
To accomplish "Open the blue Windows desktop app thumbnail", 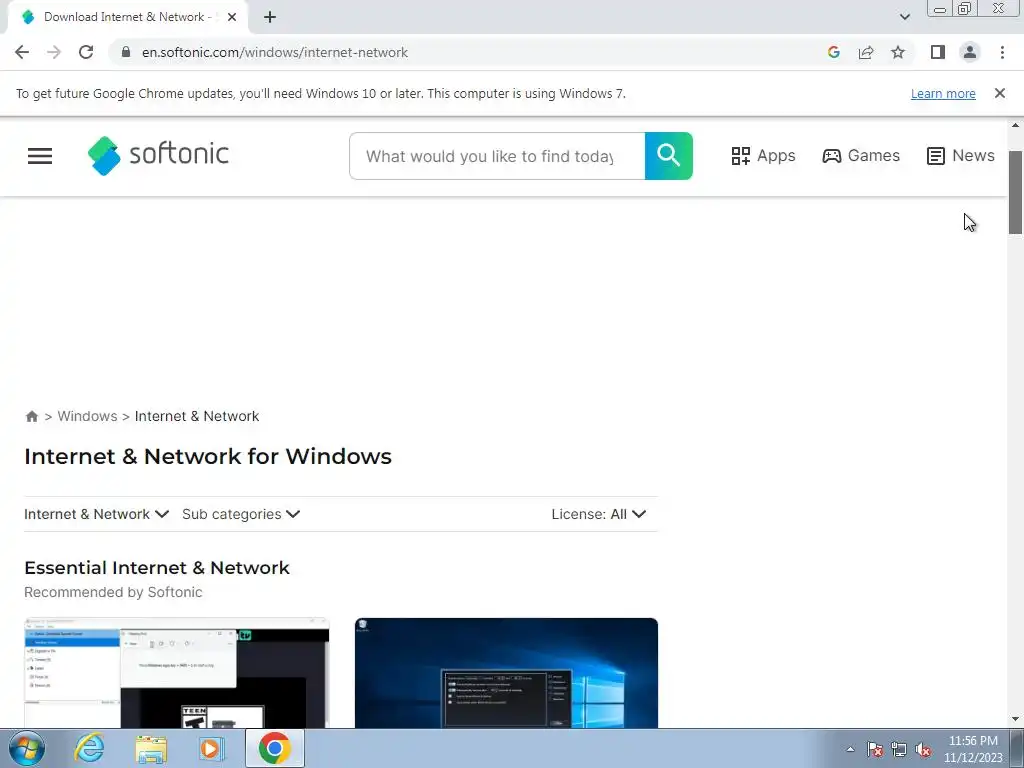I will click(x=506, y=673).
